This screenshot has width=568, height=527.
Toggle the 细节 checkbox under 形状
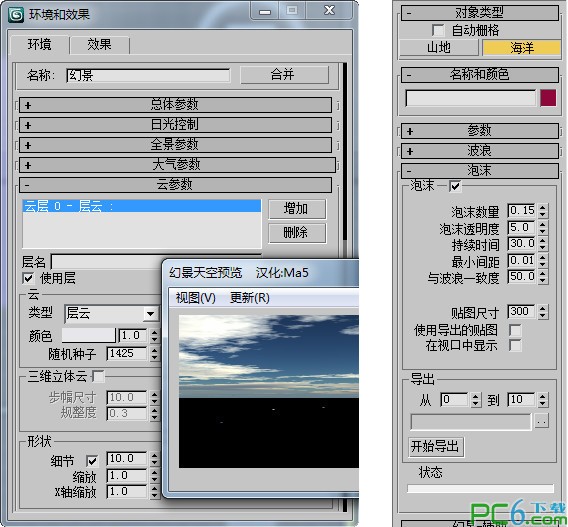(x=92, y=461)
